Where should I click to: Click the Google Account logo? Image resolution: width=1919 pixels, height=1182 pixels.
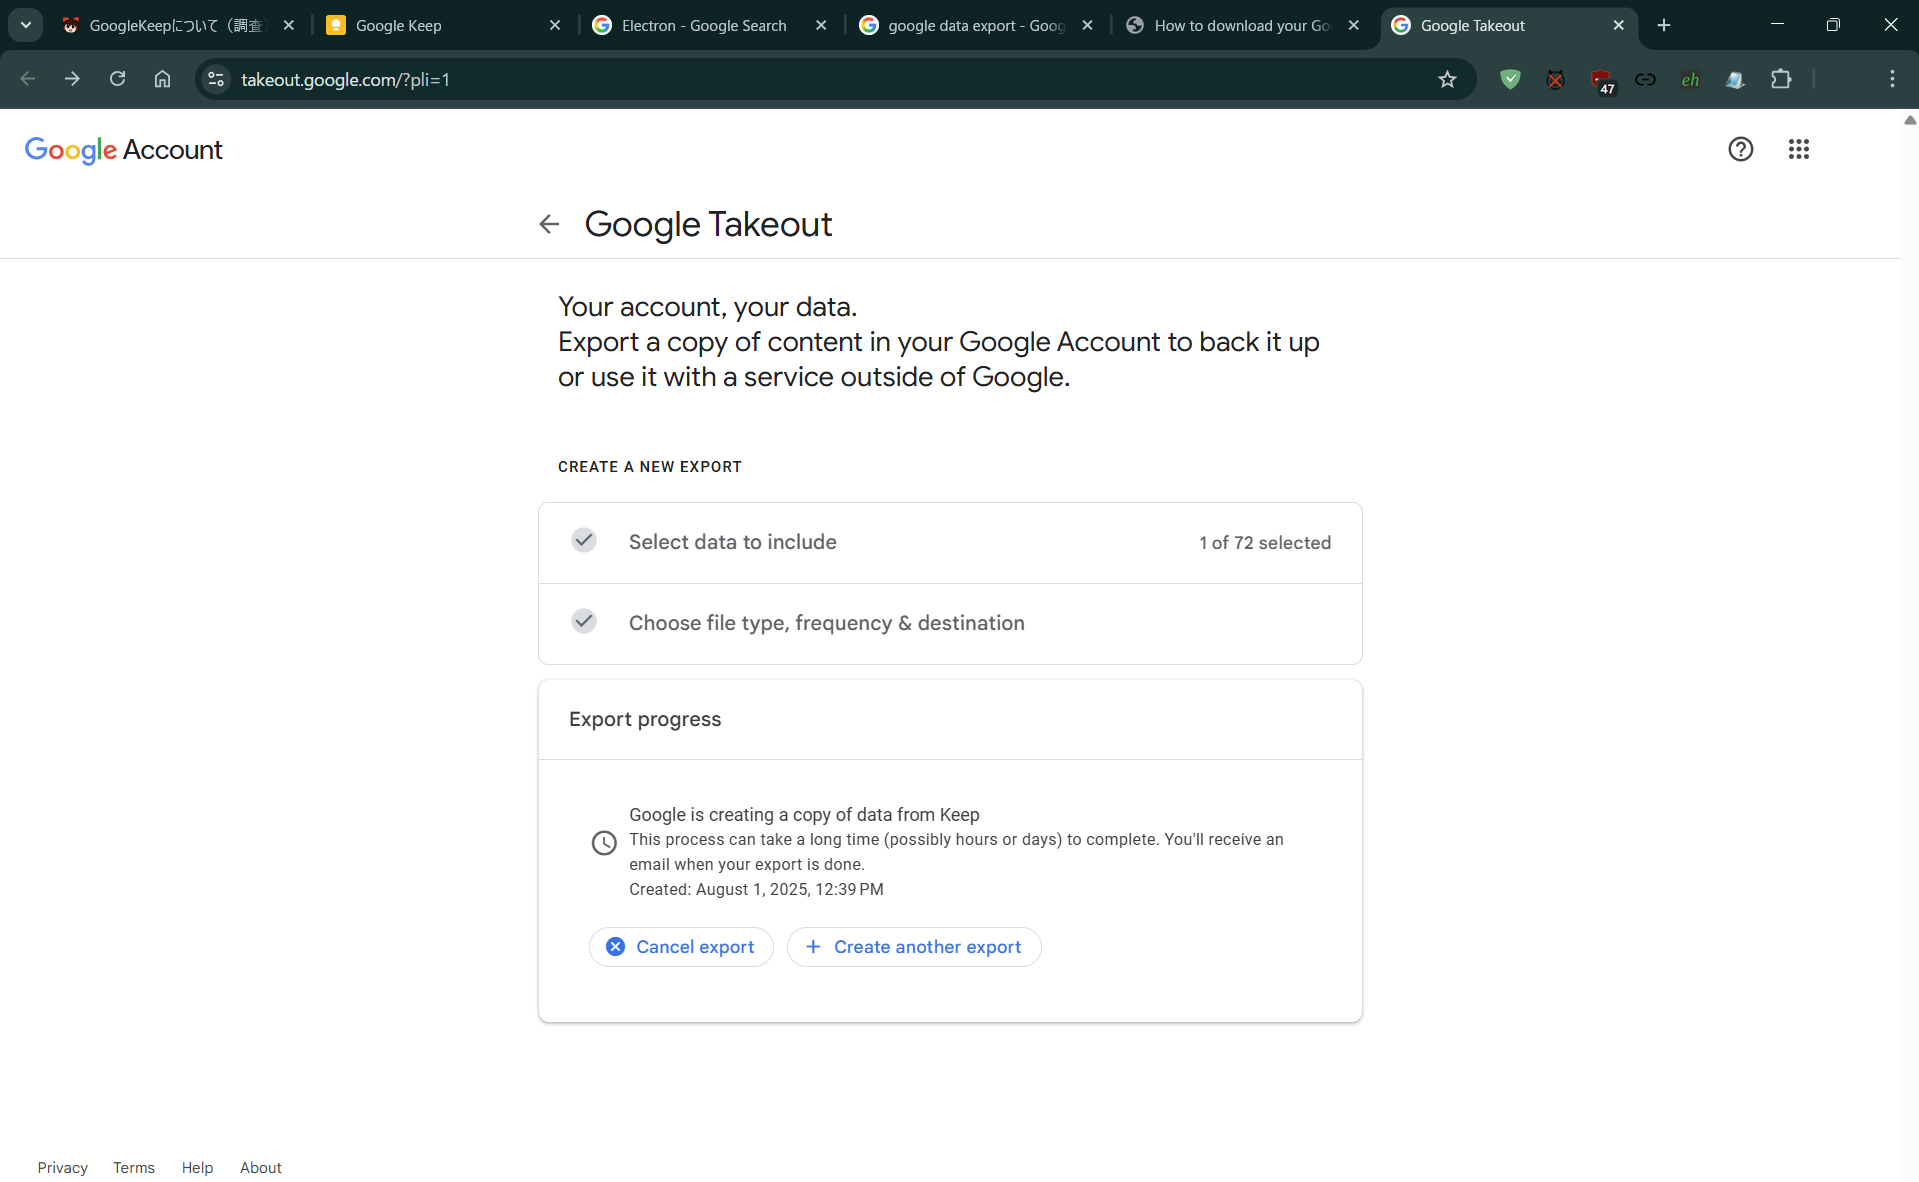tap(123, 150)
